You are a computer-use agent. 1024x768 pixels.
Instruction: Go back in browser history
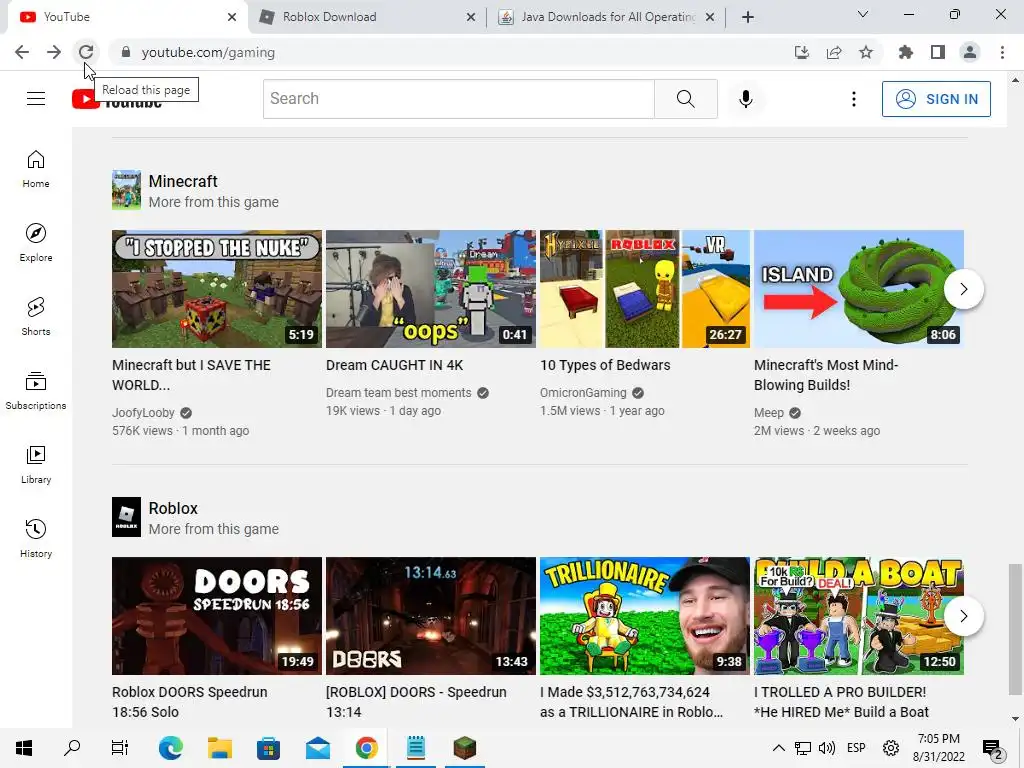[x=22, y=52]
